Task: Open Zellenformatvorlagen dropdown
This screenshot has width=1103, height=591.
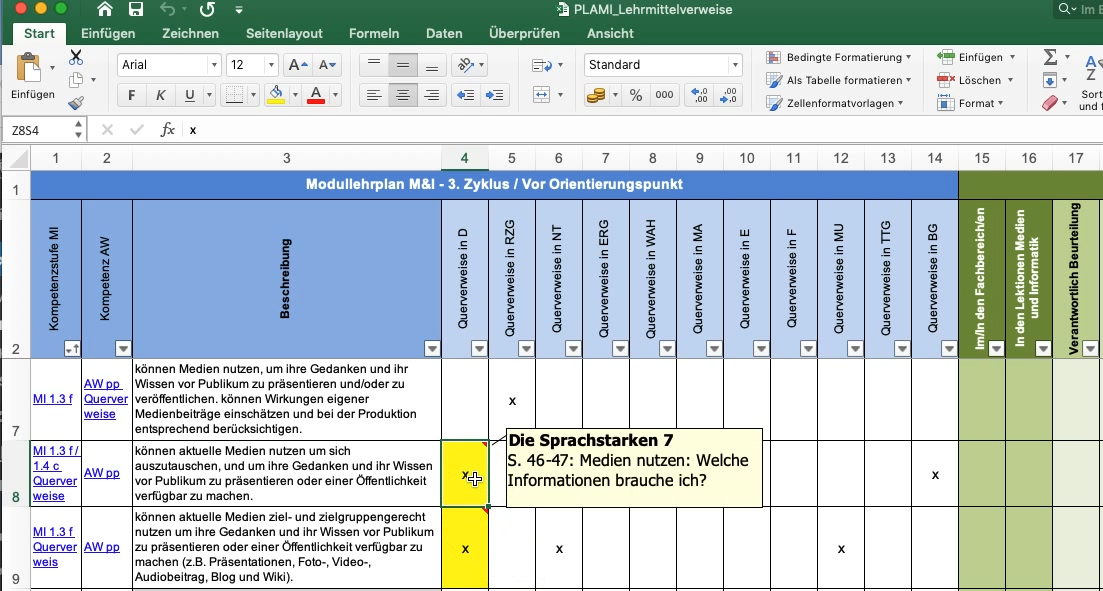Action: pos(834,103)
